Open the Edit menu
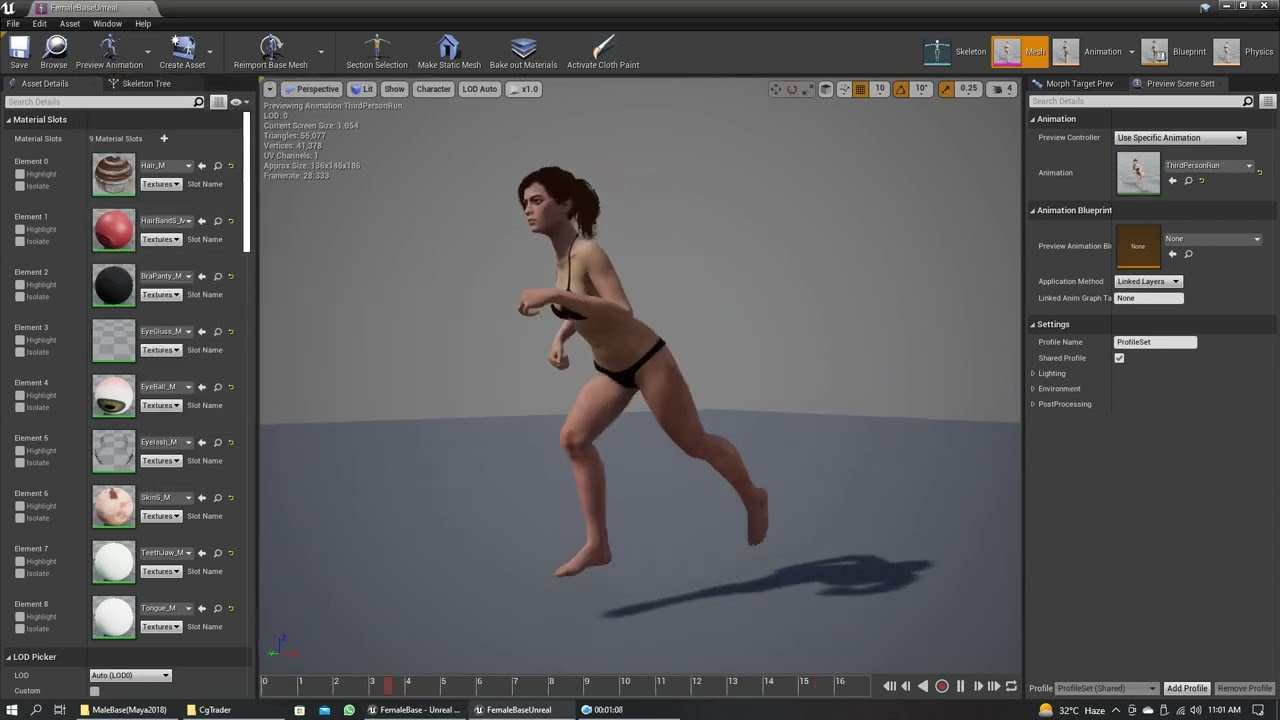 (40, 24)
